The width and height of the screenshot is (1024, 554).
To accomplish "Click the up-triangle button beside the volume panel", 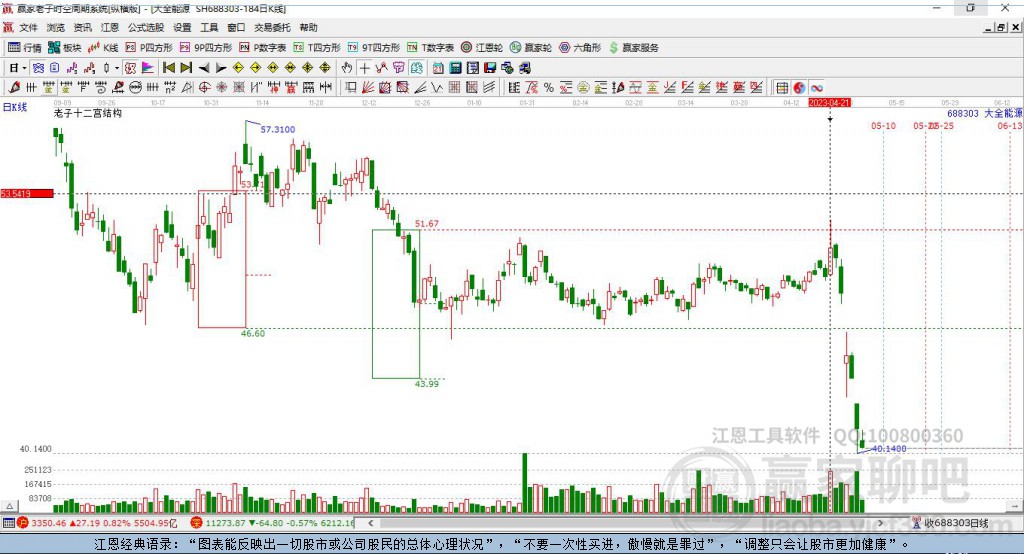I will pyautogui.click(x=9, y=506).
